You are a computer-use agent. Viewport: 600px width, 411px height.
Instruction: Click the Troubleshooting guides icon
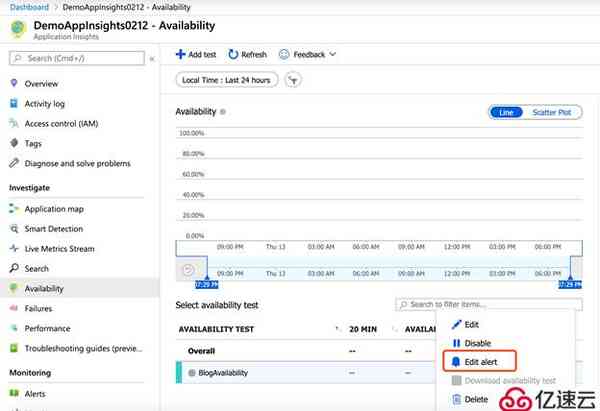point(14,348)
